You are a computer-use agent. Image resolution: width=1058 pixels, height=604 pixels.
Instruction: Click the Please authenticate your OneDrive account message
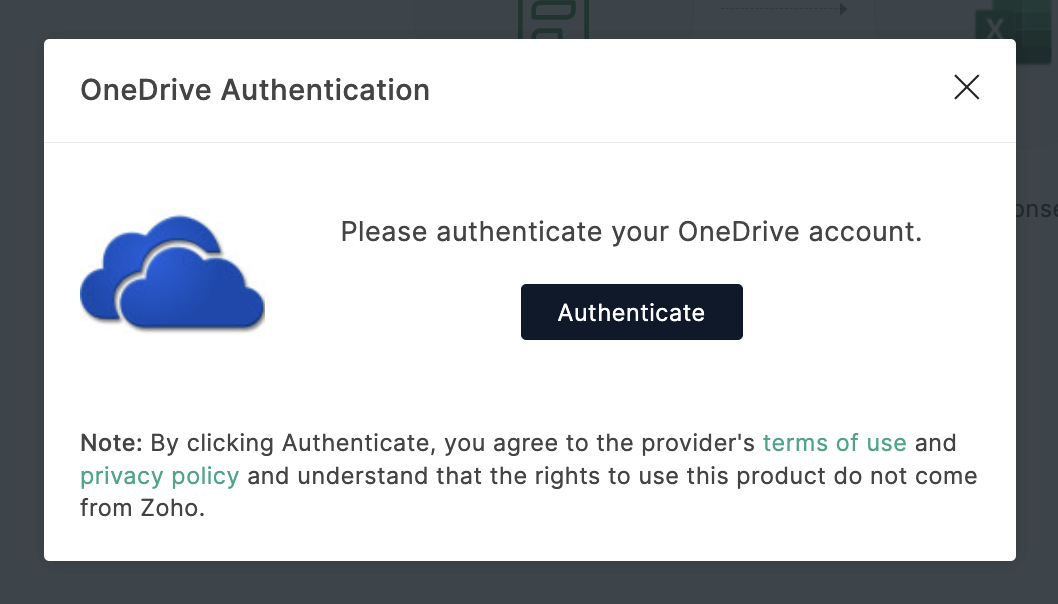(631, 231)
